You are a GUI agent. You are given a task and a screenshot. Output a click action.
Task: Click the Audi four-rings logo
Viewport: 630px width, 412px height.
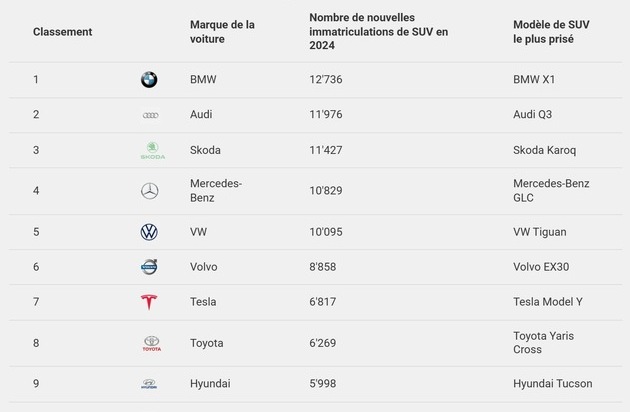(150, 115)
